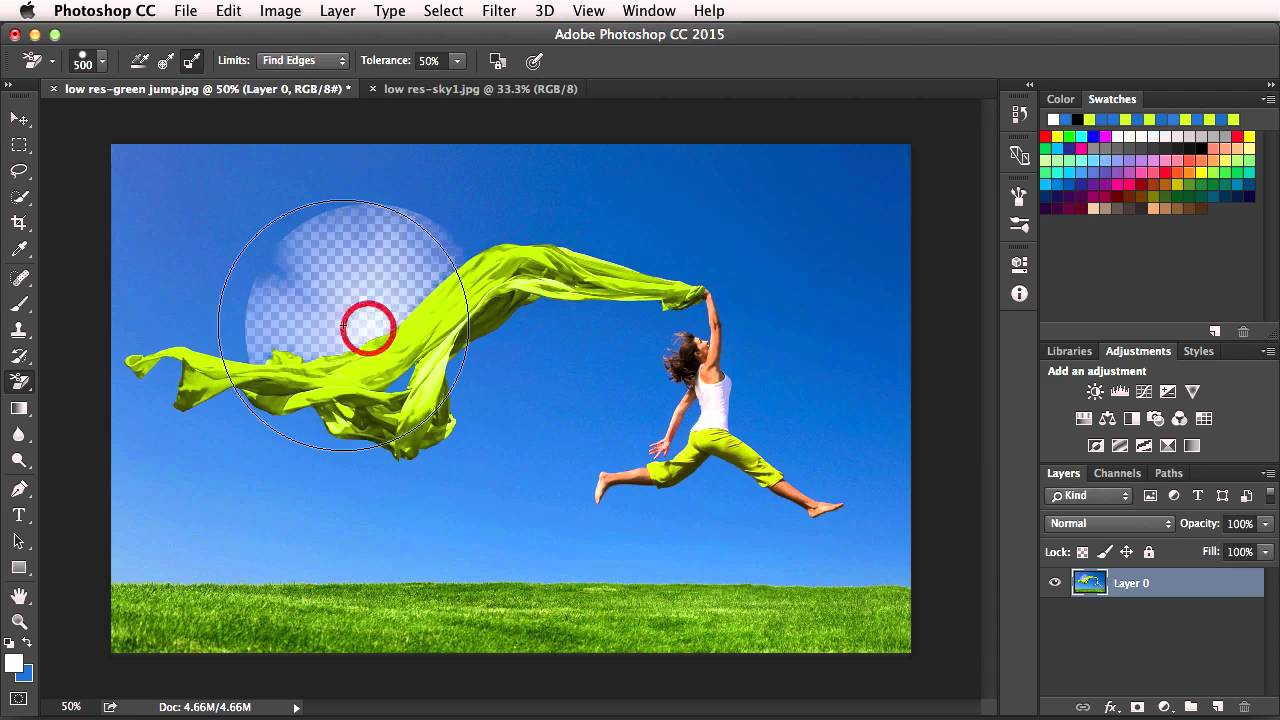
Task: Open the status bar info arrow
Action: (x=296, y=707)
